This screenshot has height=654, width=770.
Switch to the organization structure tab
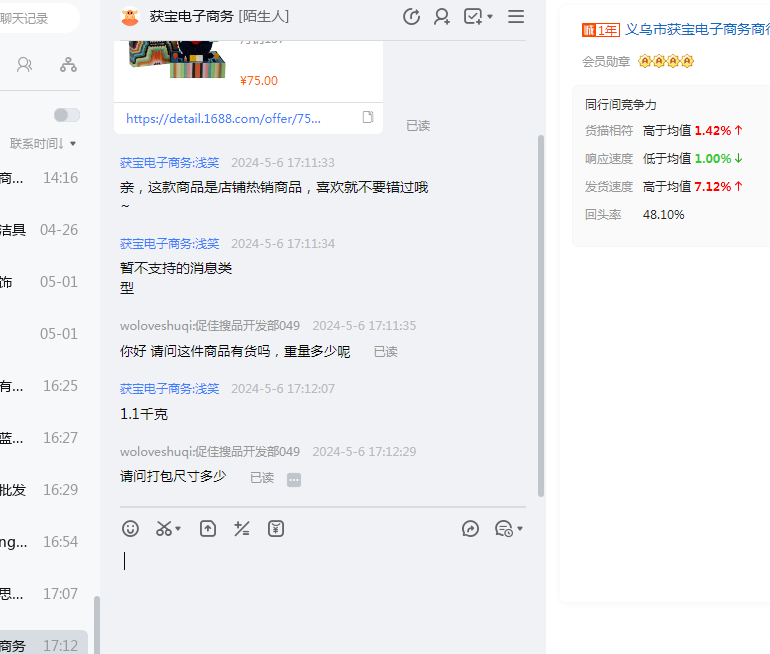pyautogui.click(x=68, y=65)
